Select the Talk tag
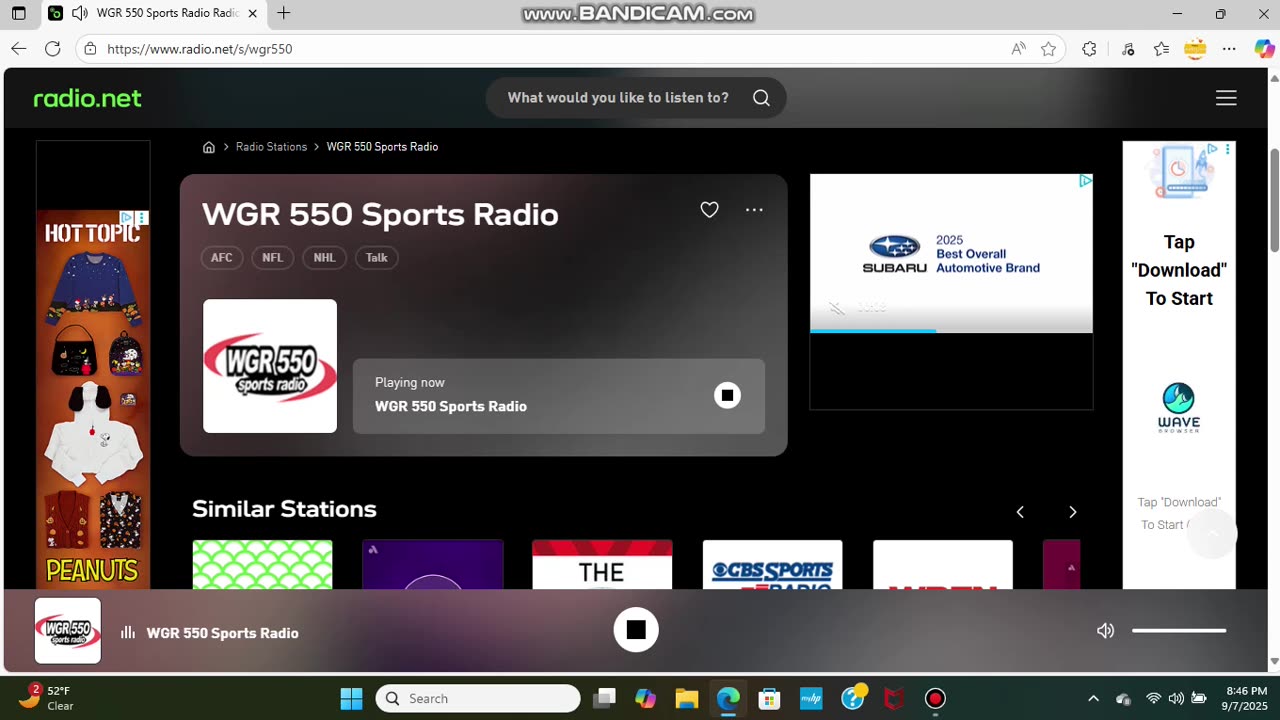The image size is (1280, 720). coord(377,258)
